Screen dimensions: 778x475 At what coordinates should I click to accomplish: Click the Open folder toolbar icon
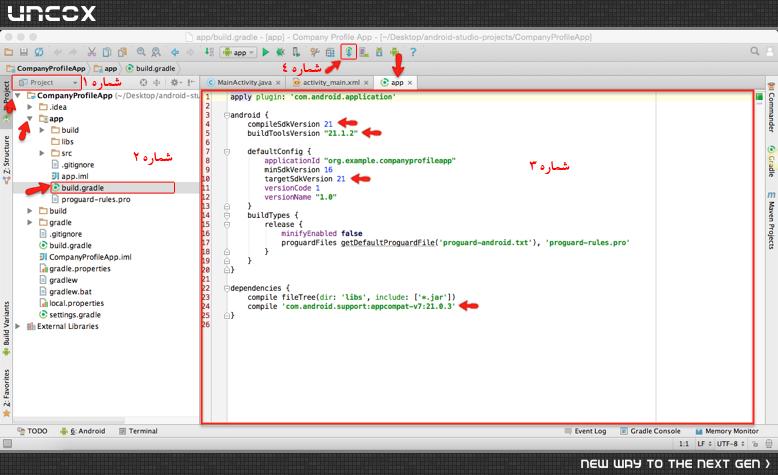(8, 52)
